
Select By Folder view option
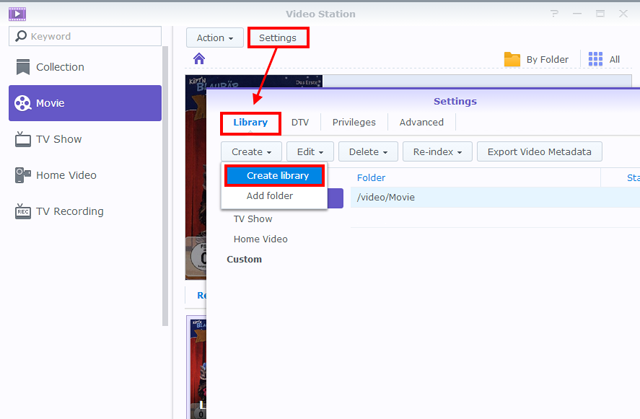(x=536, y=60)
